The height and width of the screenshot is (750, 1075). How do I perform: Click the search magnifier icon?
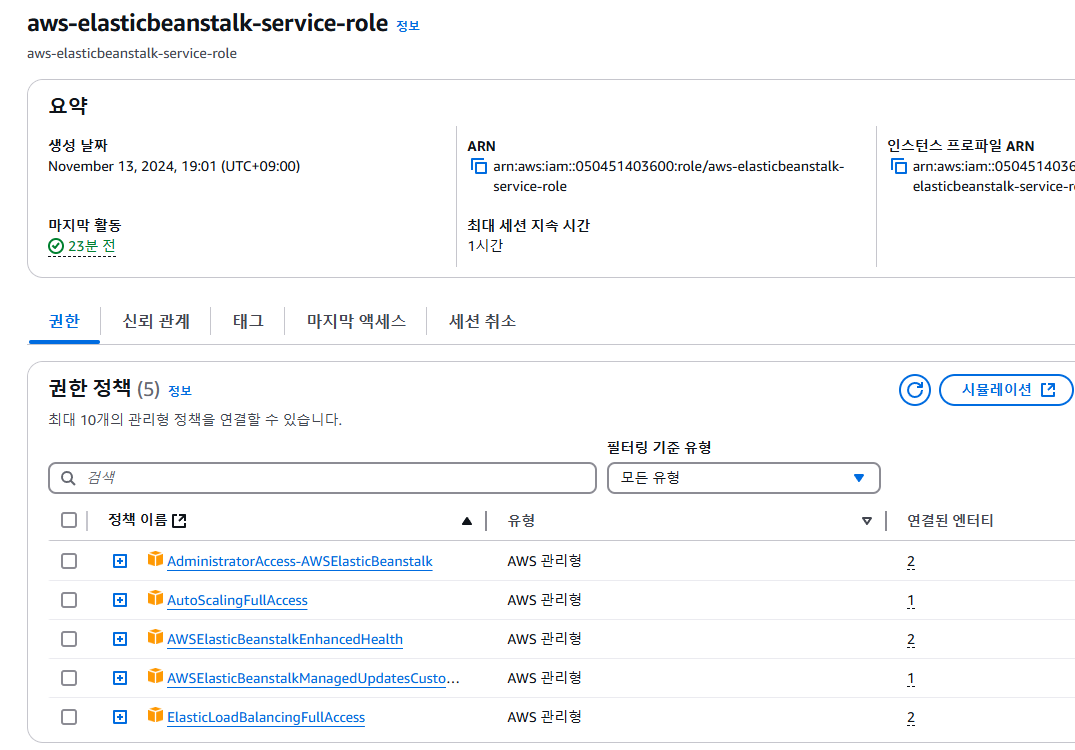click(x=68, y=478)
